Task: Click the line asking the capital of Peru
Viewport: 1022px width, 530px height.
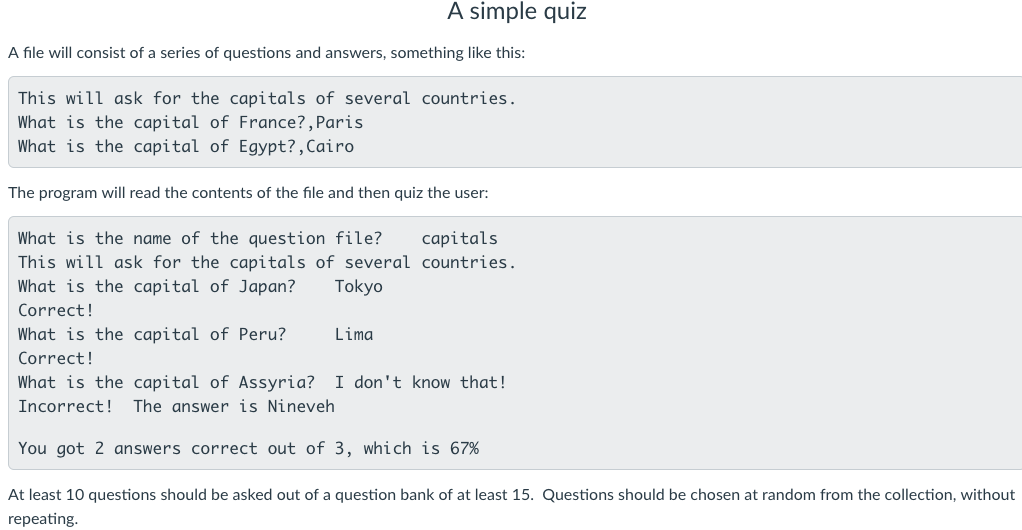Action: tap(152, 334)
